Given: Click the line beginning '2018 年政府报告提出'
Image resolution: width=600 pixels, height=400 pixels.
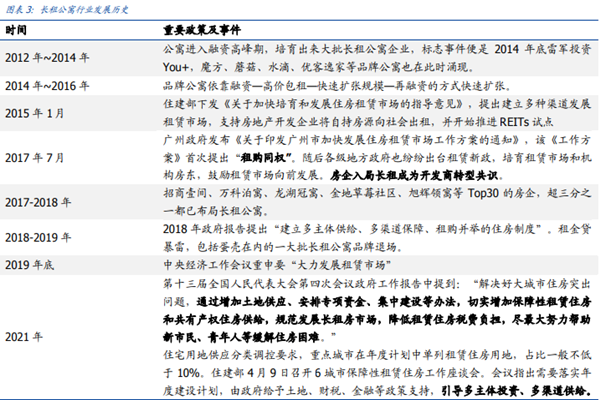Looking at the screenshot, I should (377, 229).
